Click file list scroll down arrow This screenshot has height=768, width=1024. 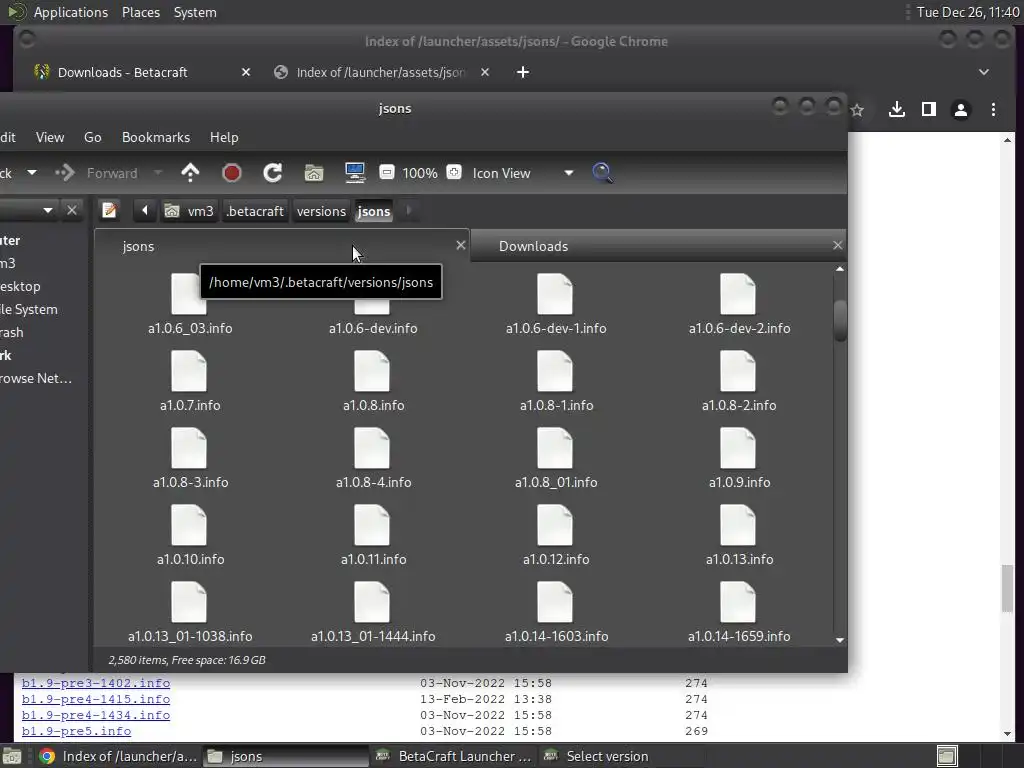(x=840, y=640)
